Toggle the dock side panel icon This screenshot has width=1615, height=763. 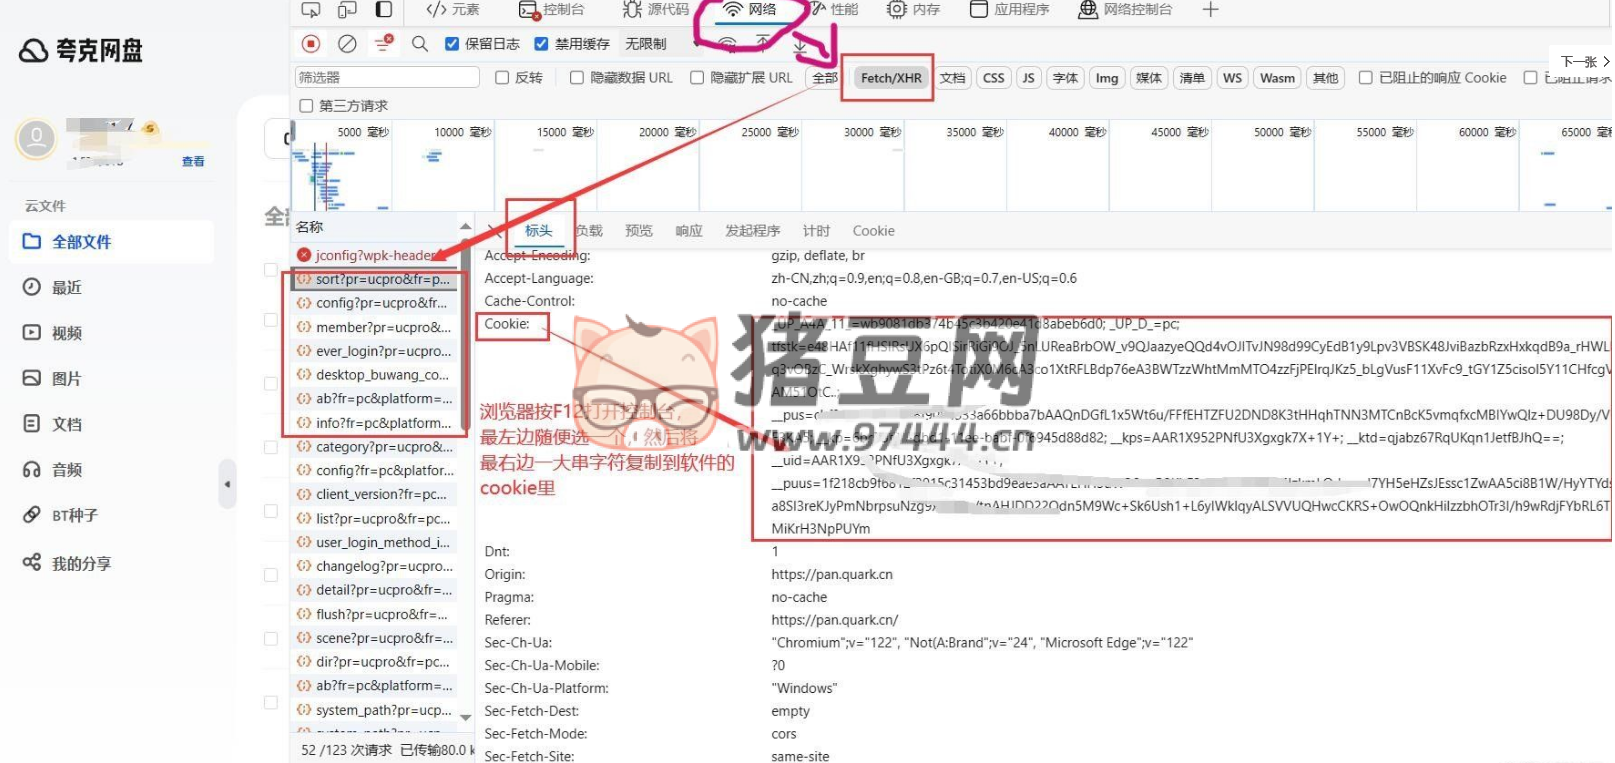(384, 9)
